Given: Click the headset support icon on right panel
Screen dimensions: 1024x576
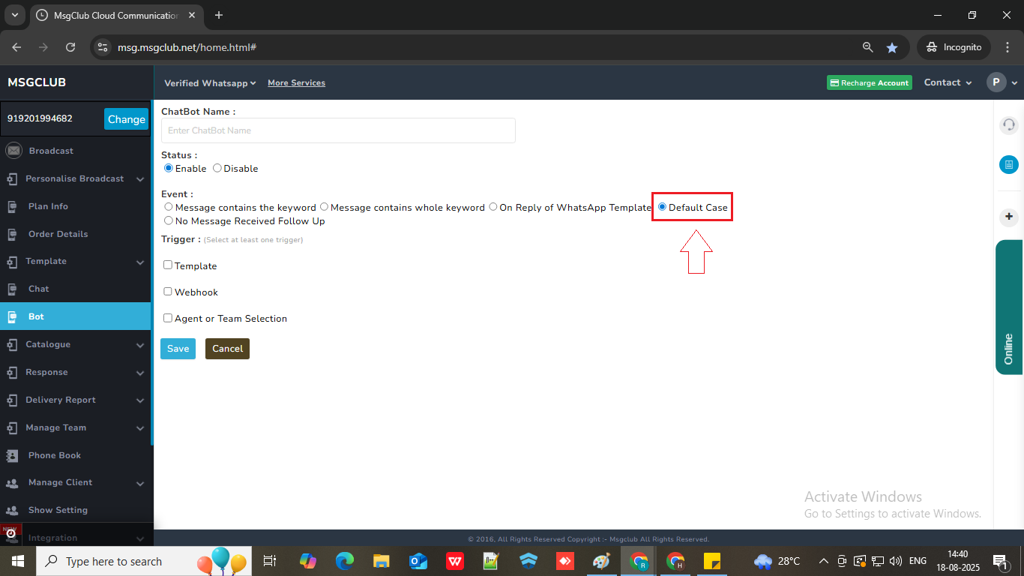Looking at the screenshot, I should [1008, 125].
